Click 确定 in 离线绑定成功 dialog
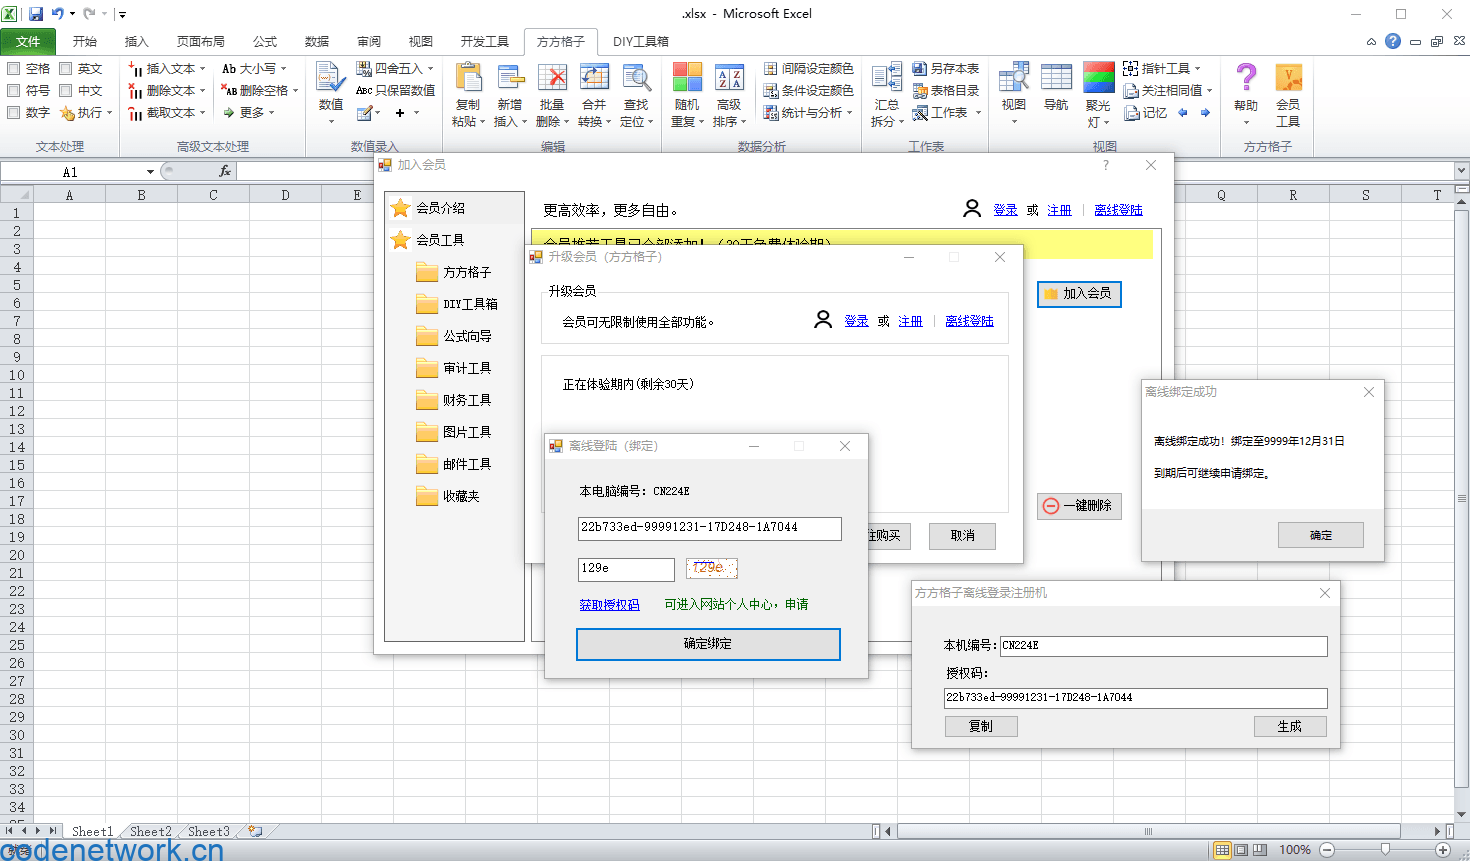1470x861 pixels. coord(1321,535)
